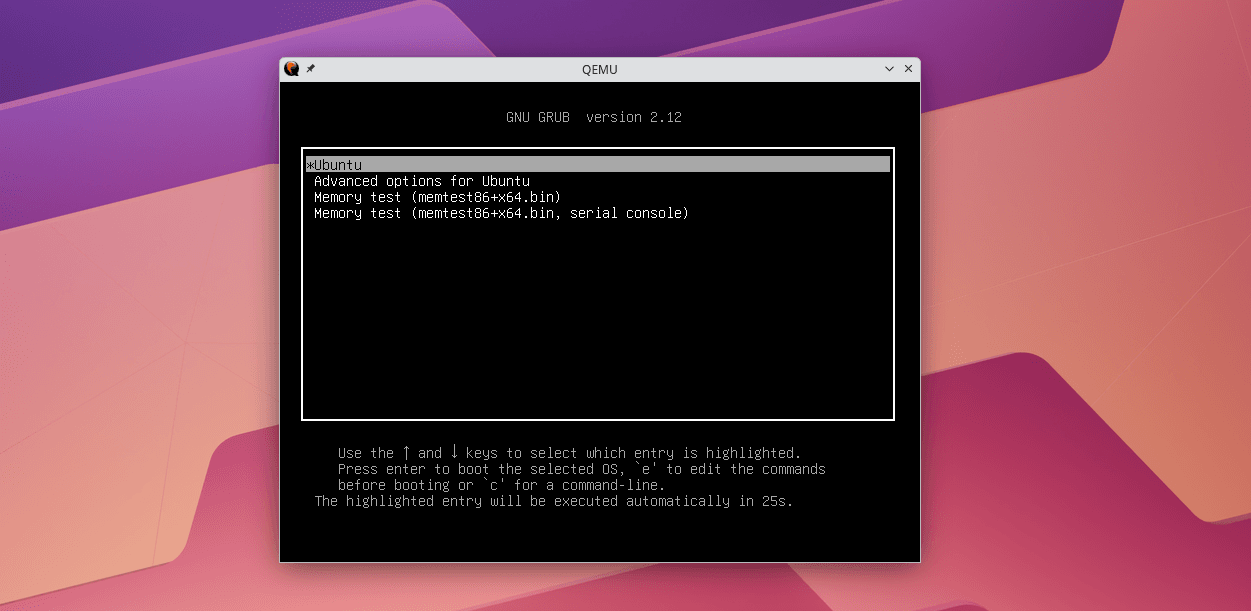The width and height of the screenshot is (1251, 611).
Task: Select the highlighted Ubuntu boot entry
Action: click(598, 164)
